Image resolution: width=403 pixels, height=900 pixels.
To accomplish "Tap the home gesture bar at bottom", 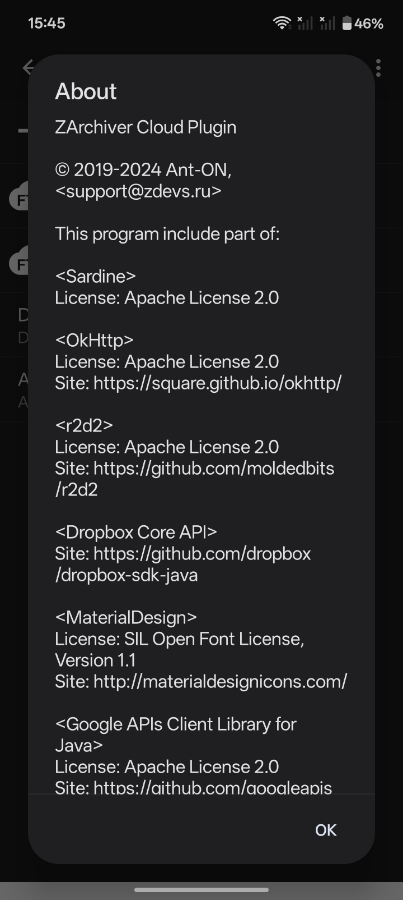I will tap(202, 890).
